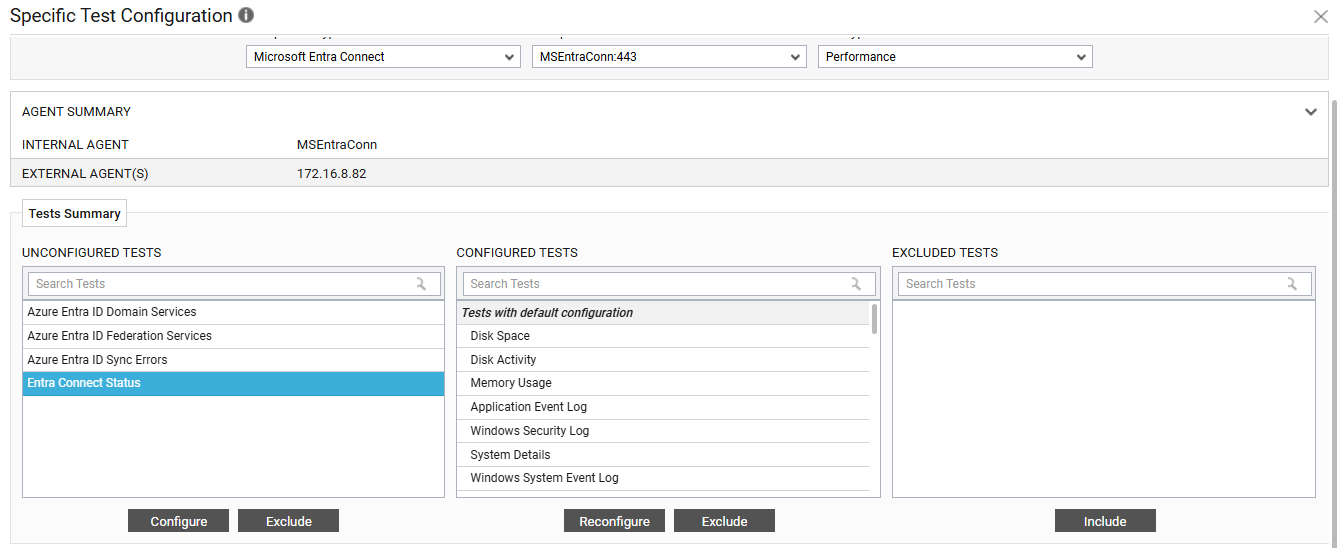The height and width of the screenshot is (548, 1340).
Task: Click the Include button
Action: [1105, 521]
